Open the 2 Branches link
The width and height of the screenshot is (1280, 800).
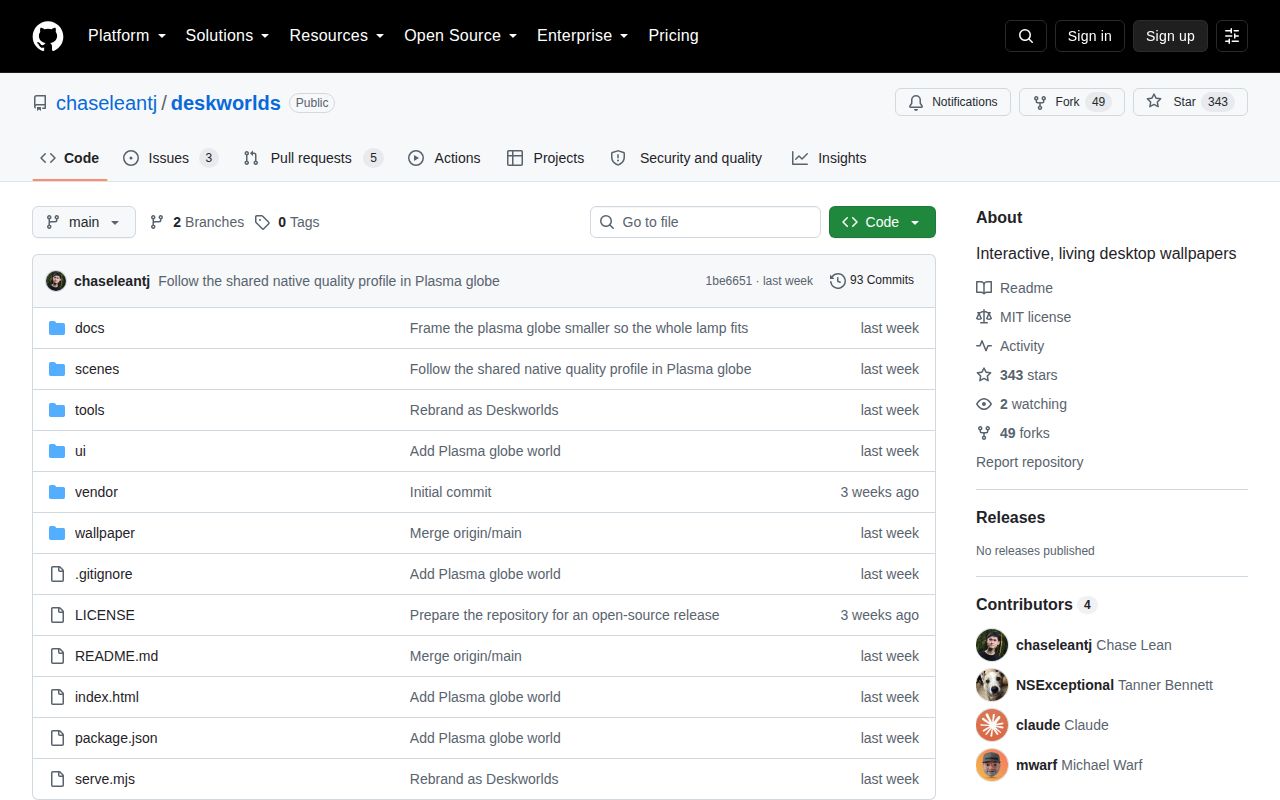coord(197,222)
